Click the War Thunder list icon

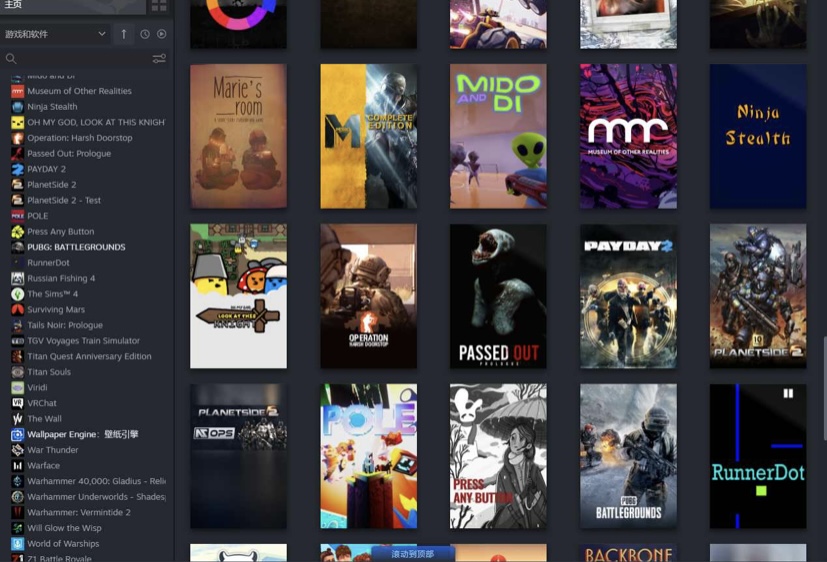[x=17, y=450]
